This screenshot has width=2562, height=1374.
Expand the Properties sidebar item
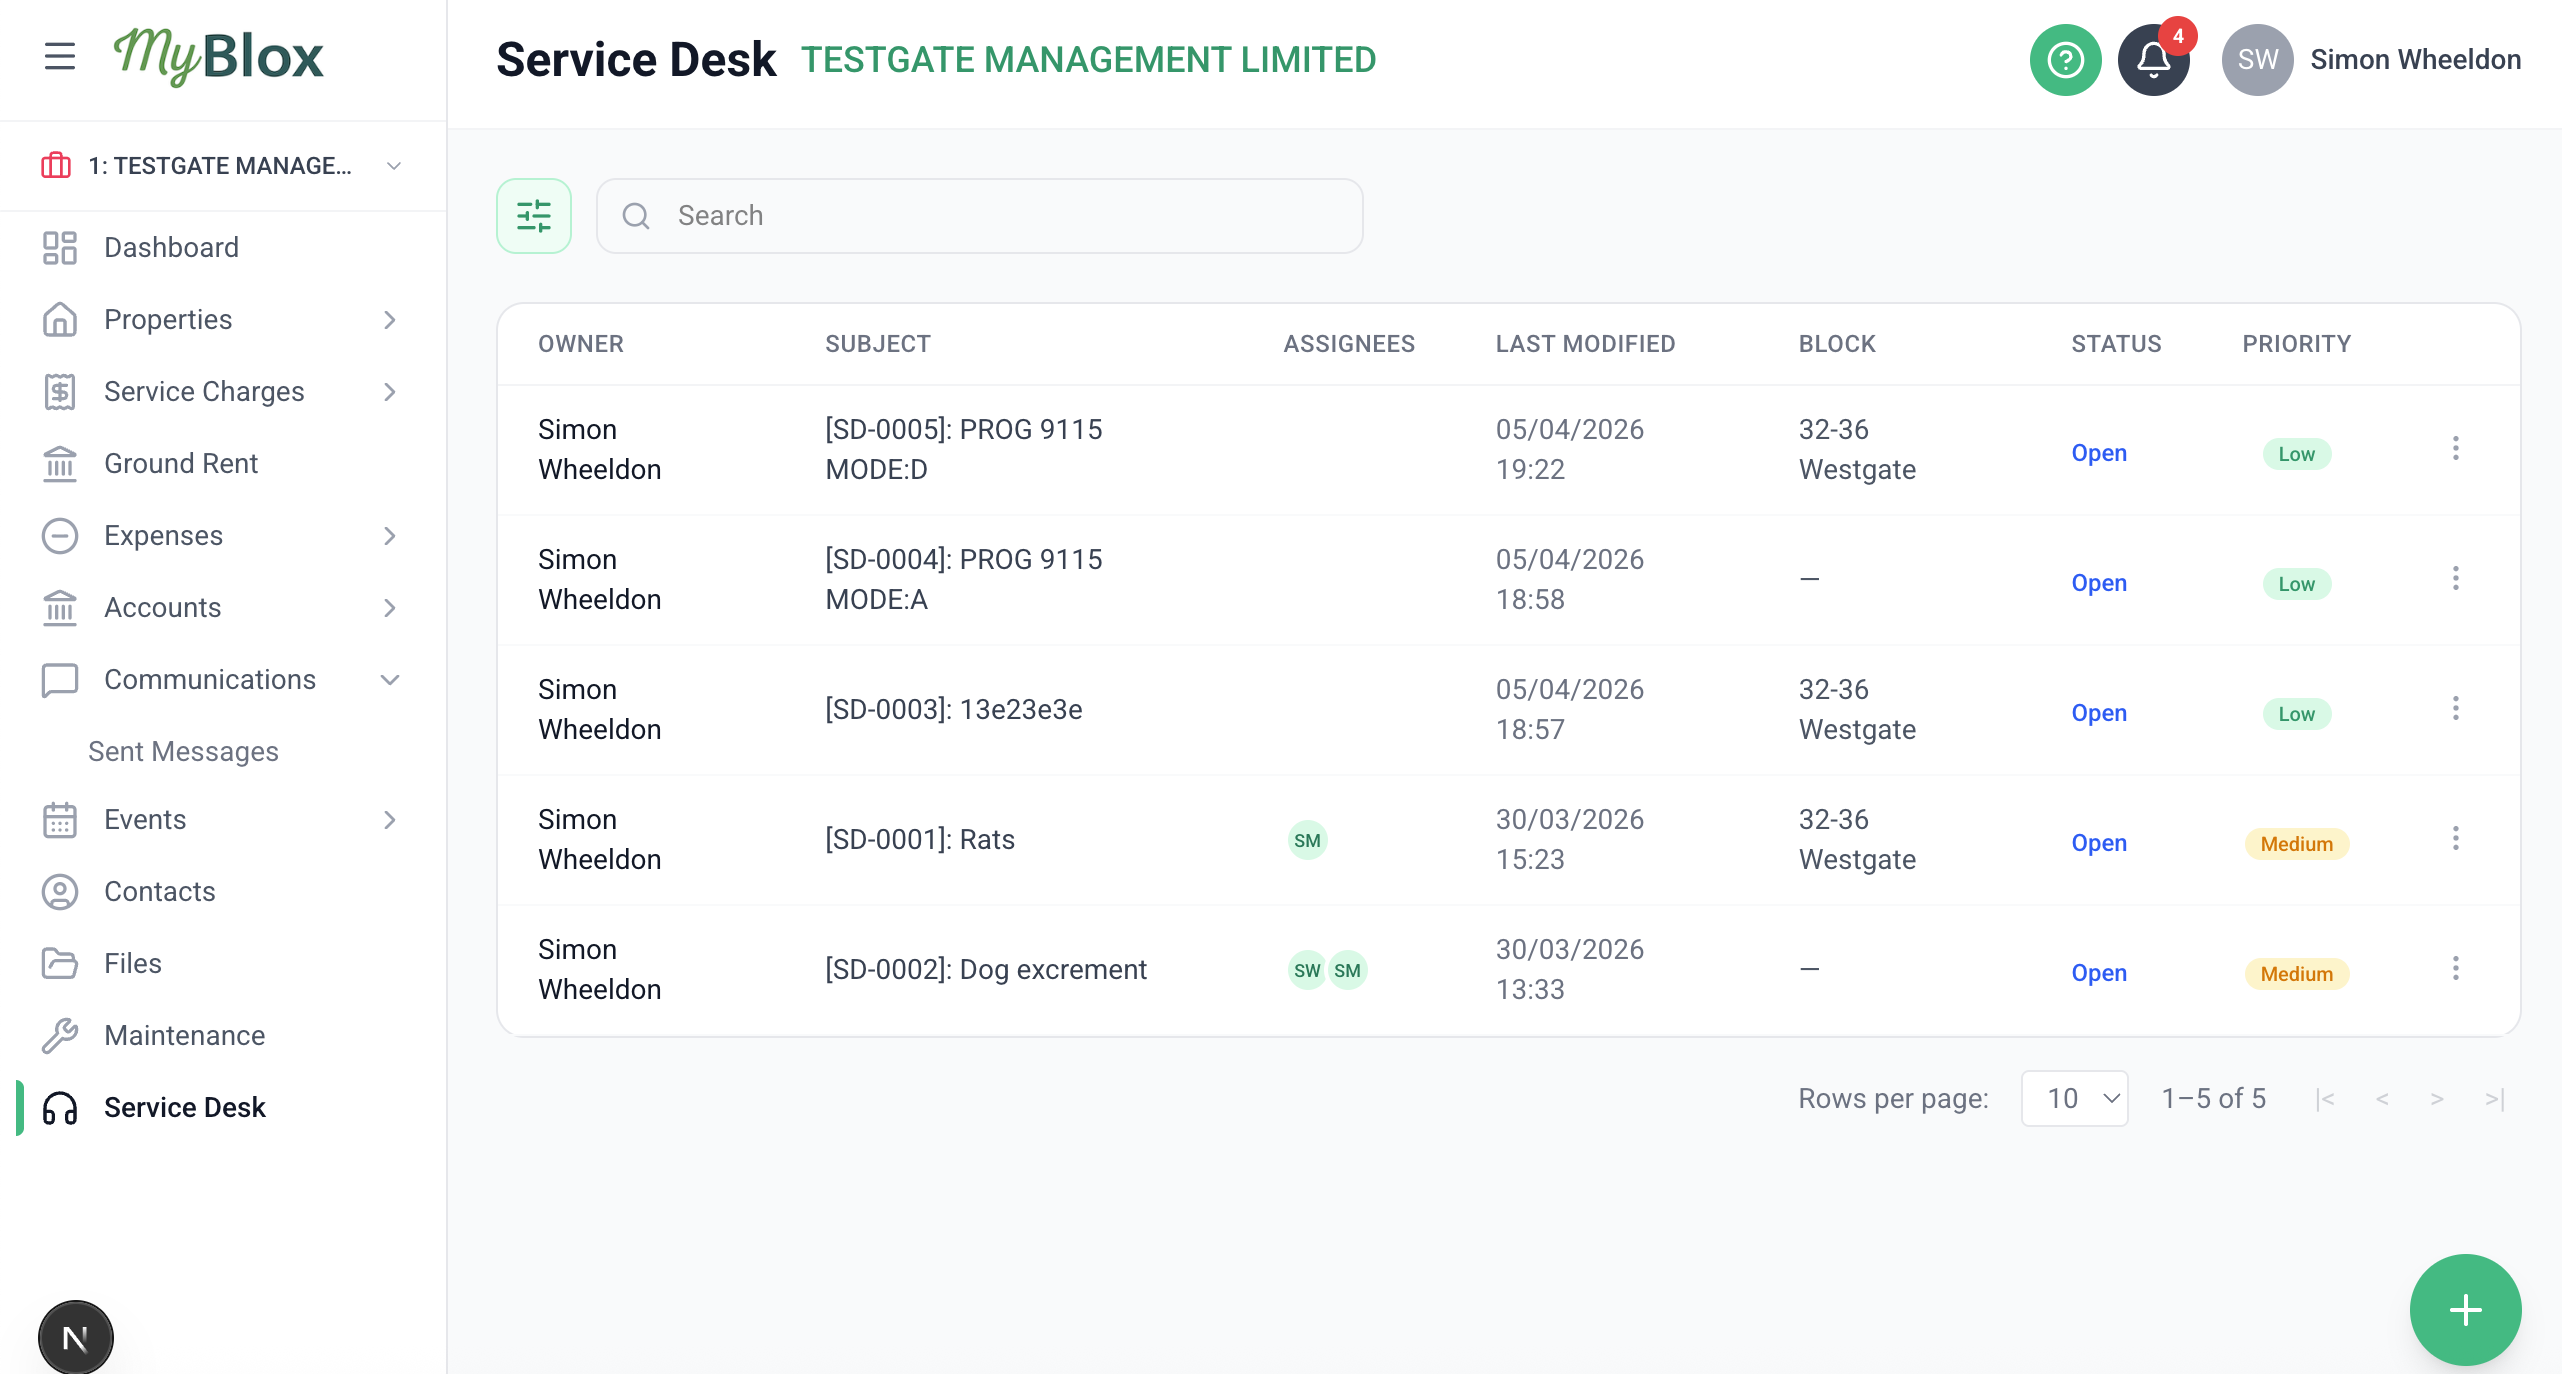[389, 319]
